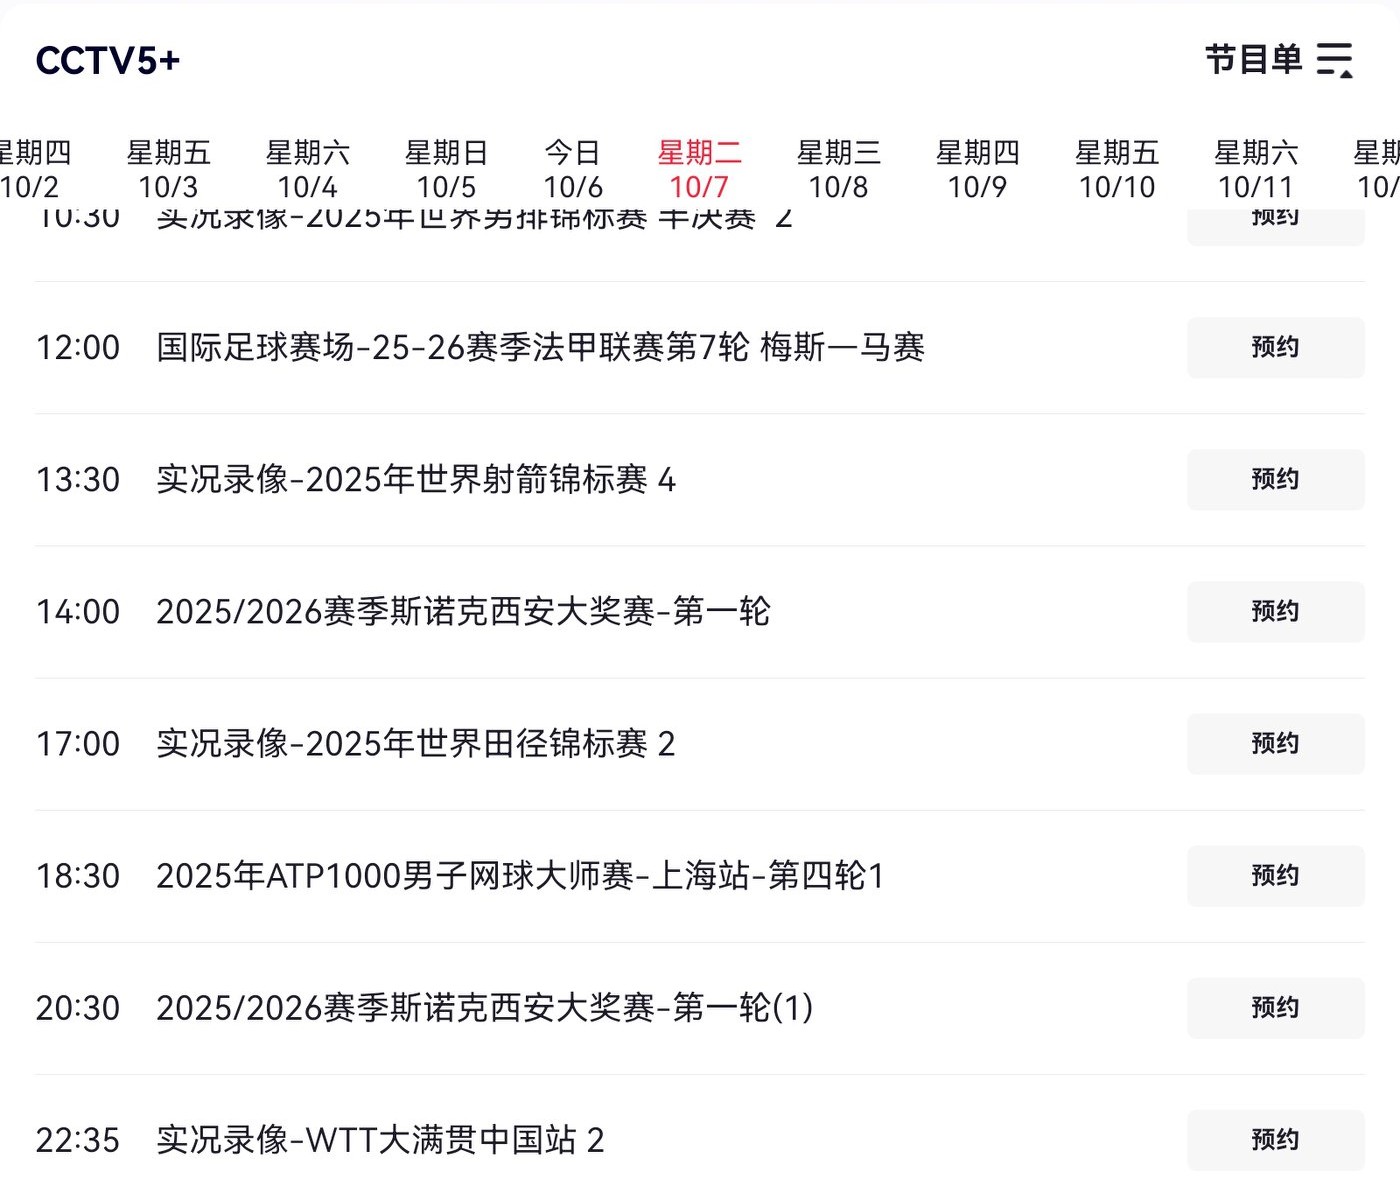1400x1183 pixels.
Task: Reserve the 12:00 法甲联赛 梅斯—马赛 program
Action: pyautogui.click(x=1275, y=347)
